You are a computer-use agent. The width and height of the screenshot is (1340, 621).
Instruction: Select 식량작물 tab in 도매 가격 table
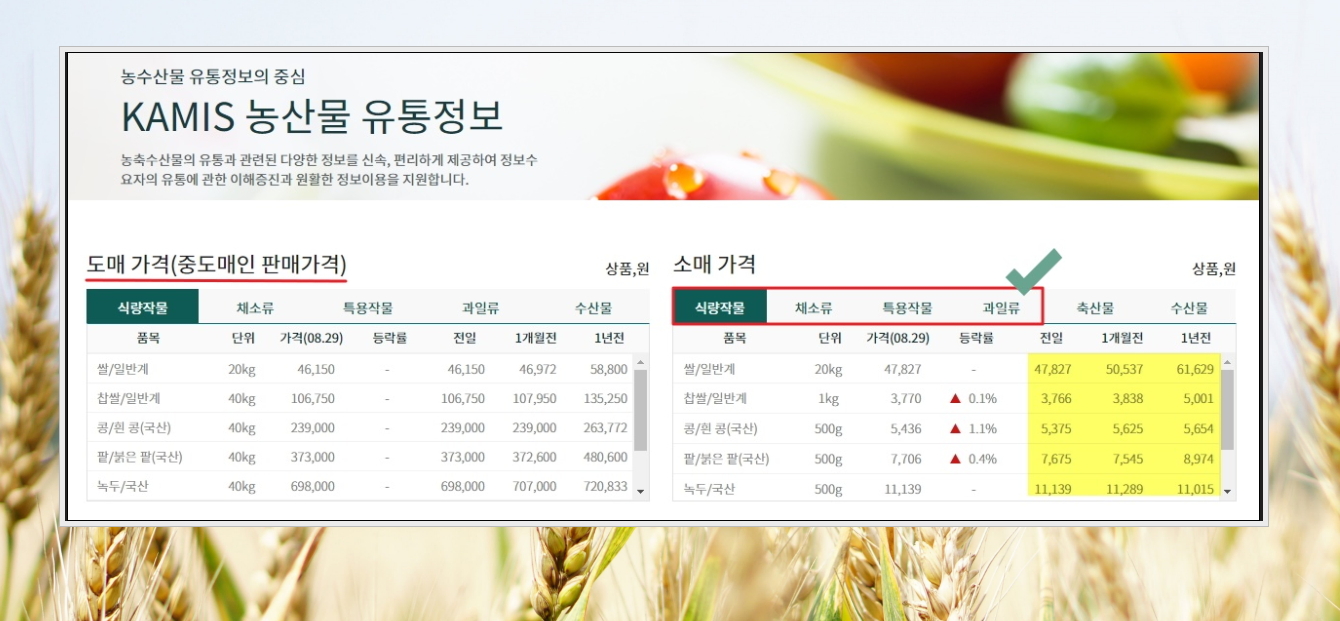point(142,307)
